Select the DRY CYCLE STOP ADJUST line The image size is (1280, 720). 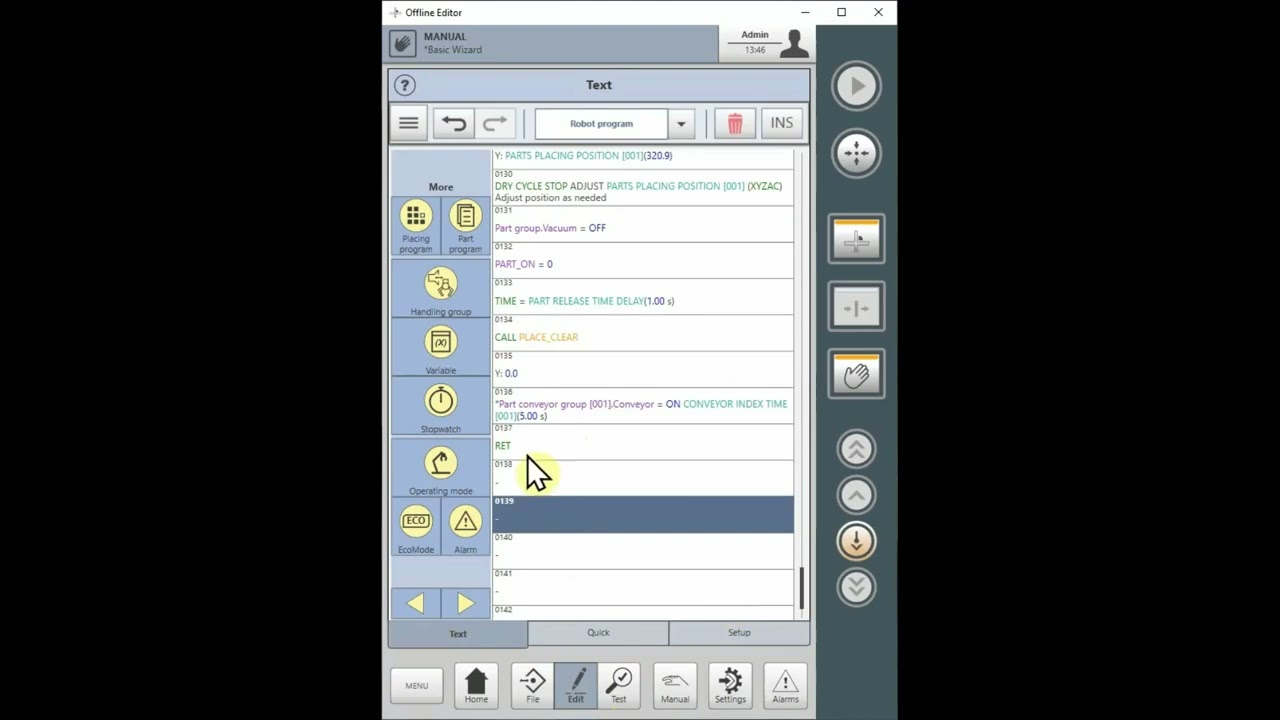pos(643,187)
